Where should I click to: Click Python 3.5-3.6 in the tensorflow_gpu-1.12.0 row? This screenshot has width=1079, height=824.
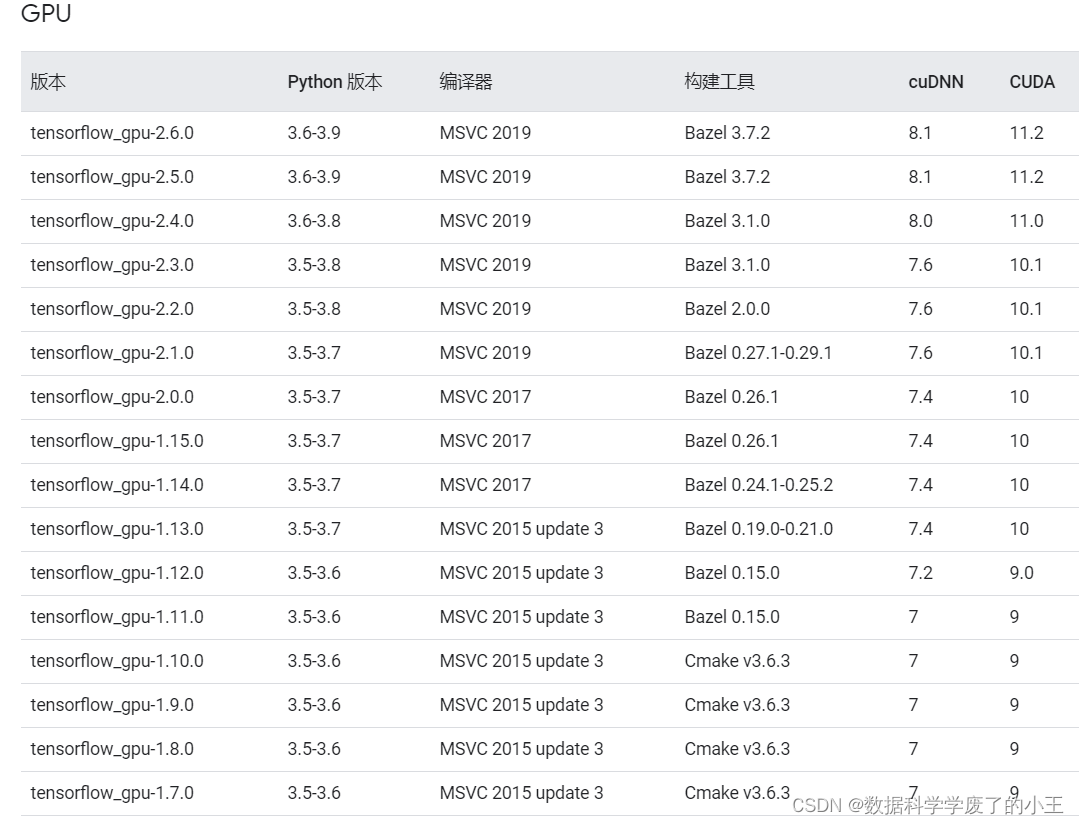314,573
